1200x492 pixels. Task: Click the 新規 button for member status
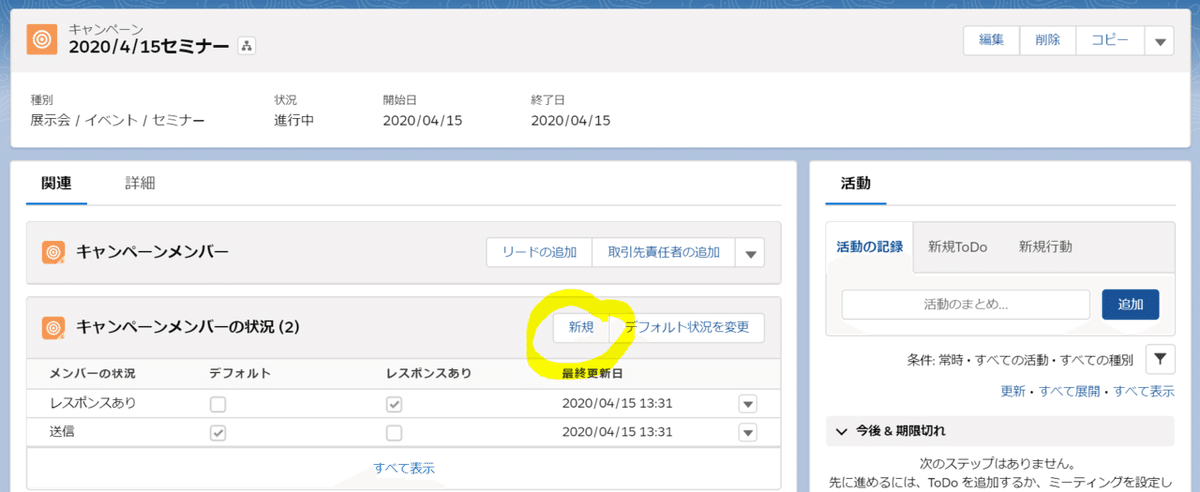click(x=581, y=328)
